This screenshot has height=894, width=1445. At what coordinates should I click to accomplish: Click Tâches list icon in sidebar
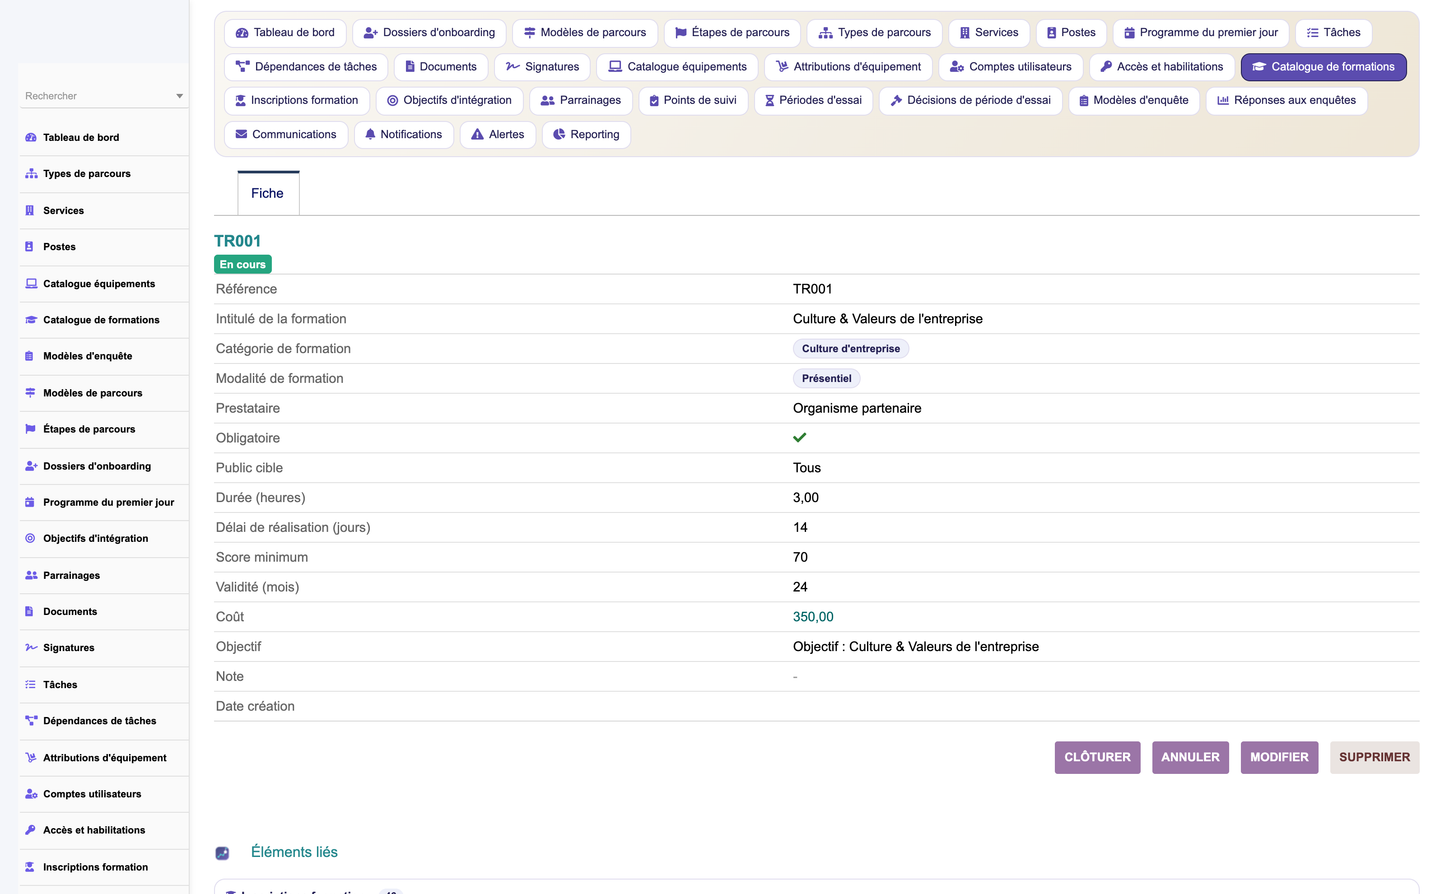point(30,685)
